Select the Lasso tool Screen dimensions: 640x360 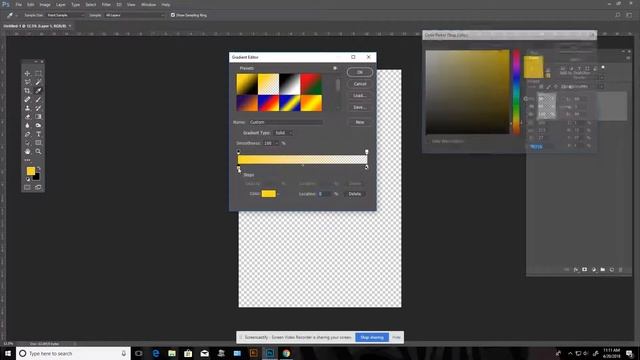point(27,82)
